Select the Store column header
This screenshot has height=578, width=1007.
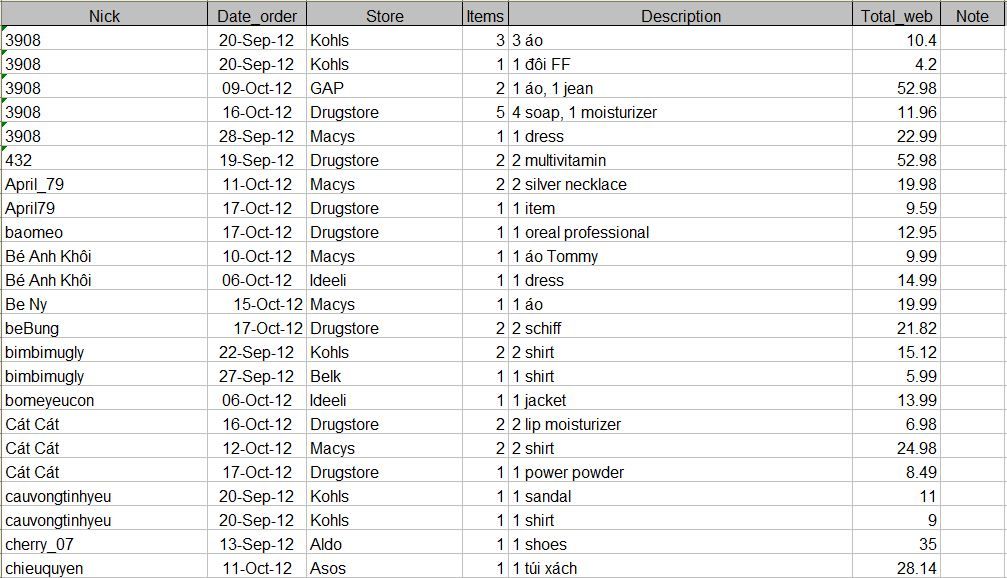coord(385,16)
